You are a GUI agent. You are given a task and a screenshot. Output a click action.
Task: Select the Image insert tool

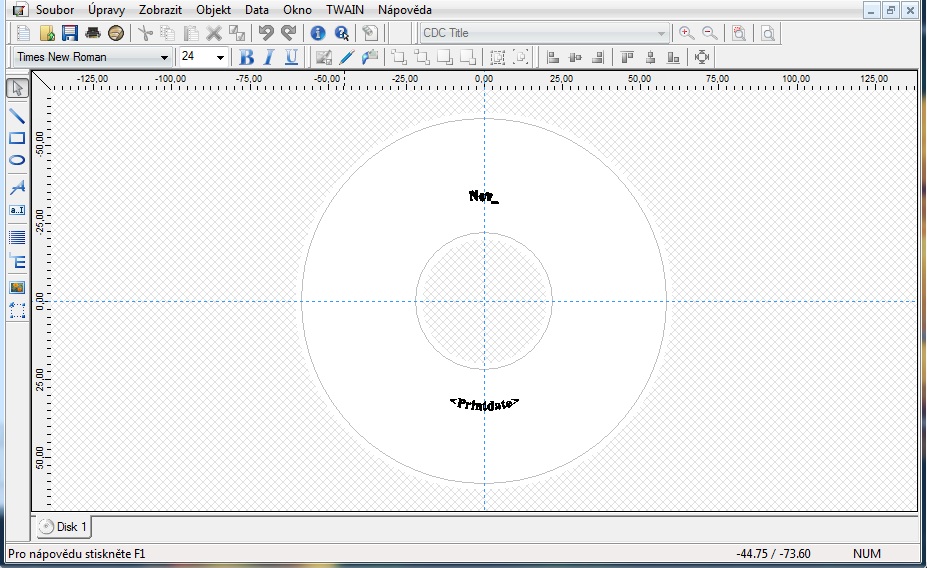[17, 287]
